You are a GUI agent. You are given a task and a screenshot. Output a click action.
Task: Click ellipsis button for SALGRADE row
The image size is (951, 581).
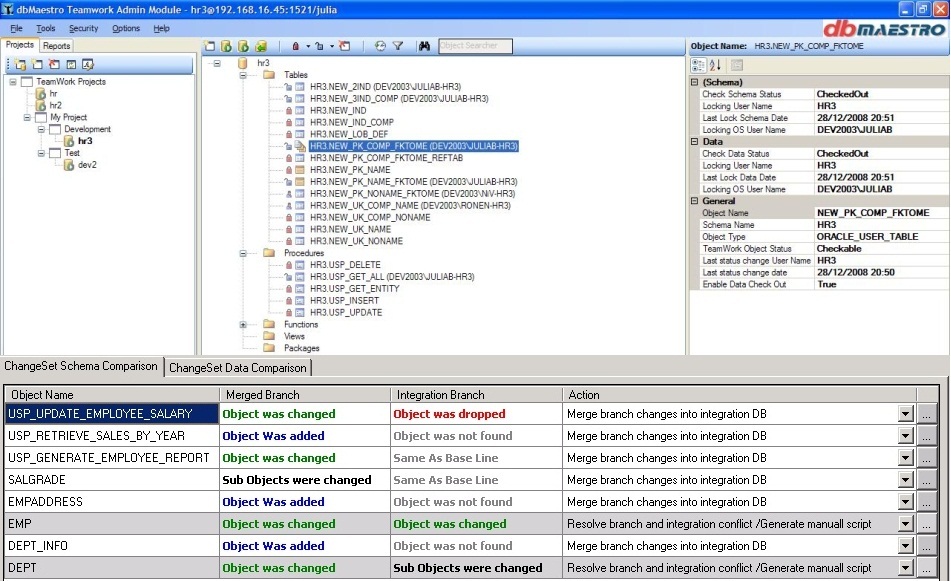coord(927,480)
